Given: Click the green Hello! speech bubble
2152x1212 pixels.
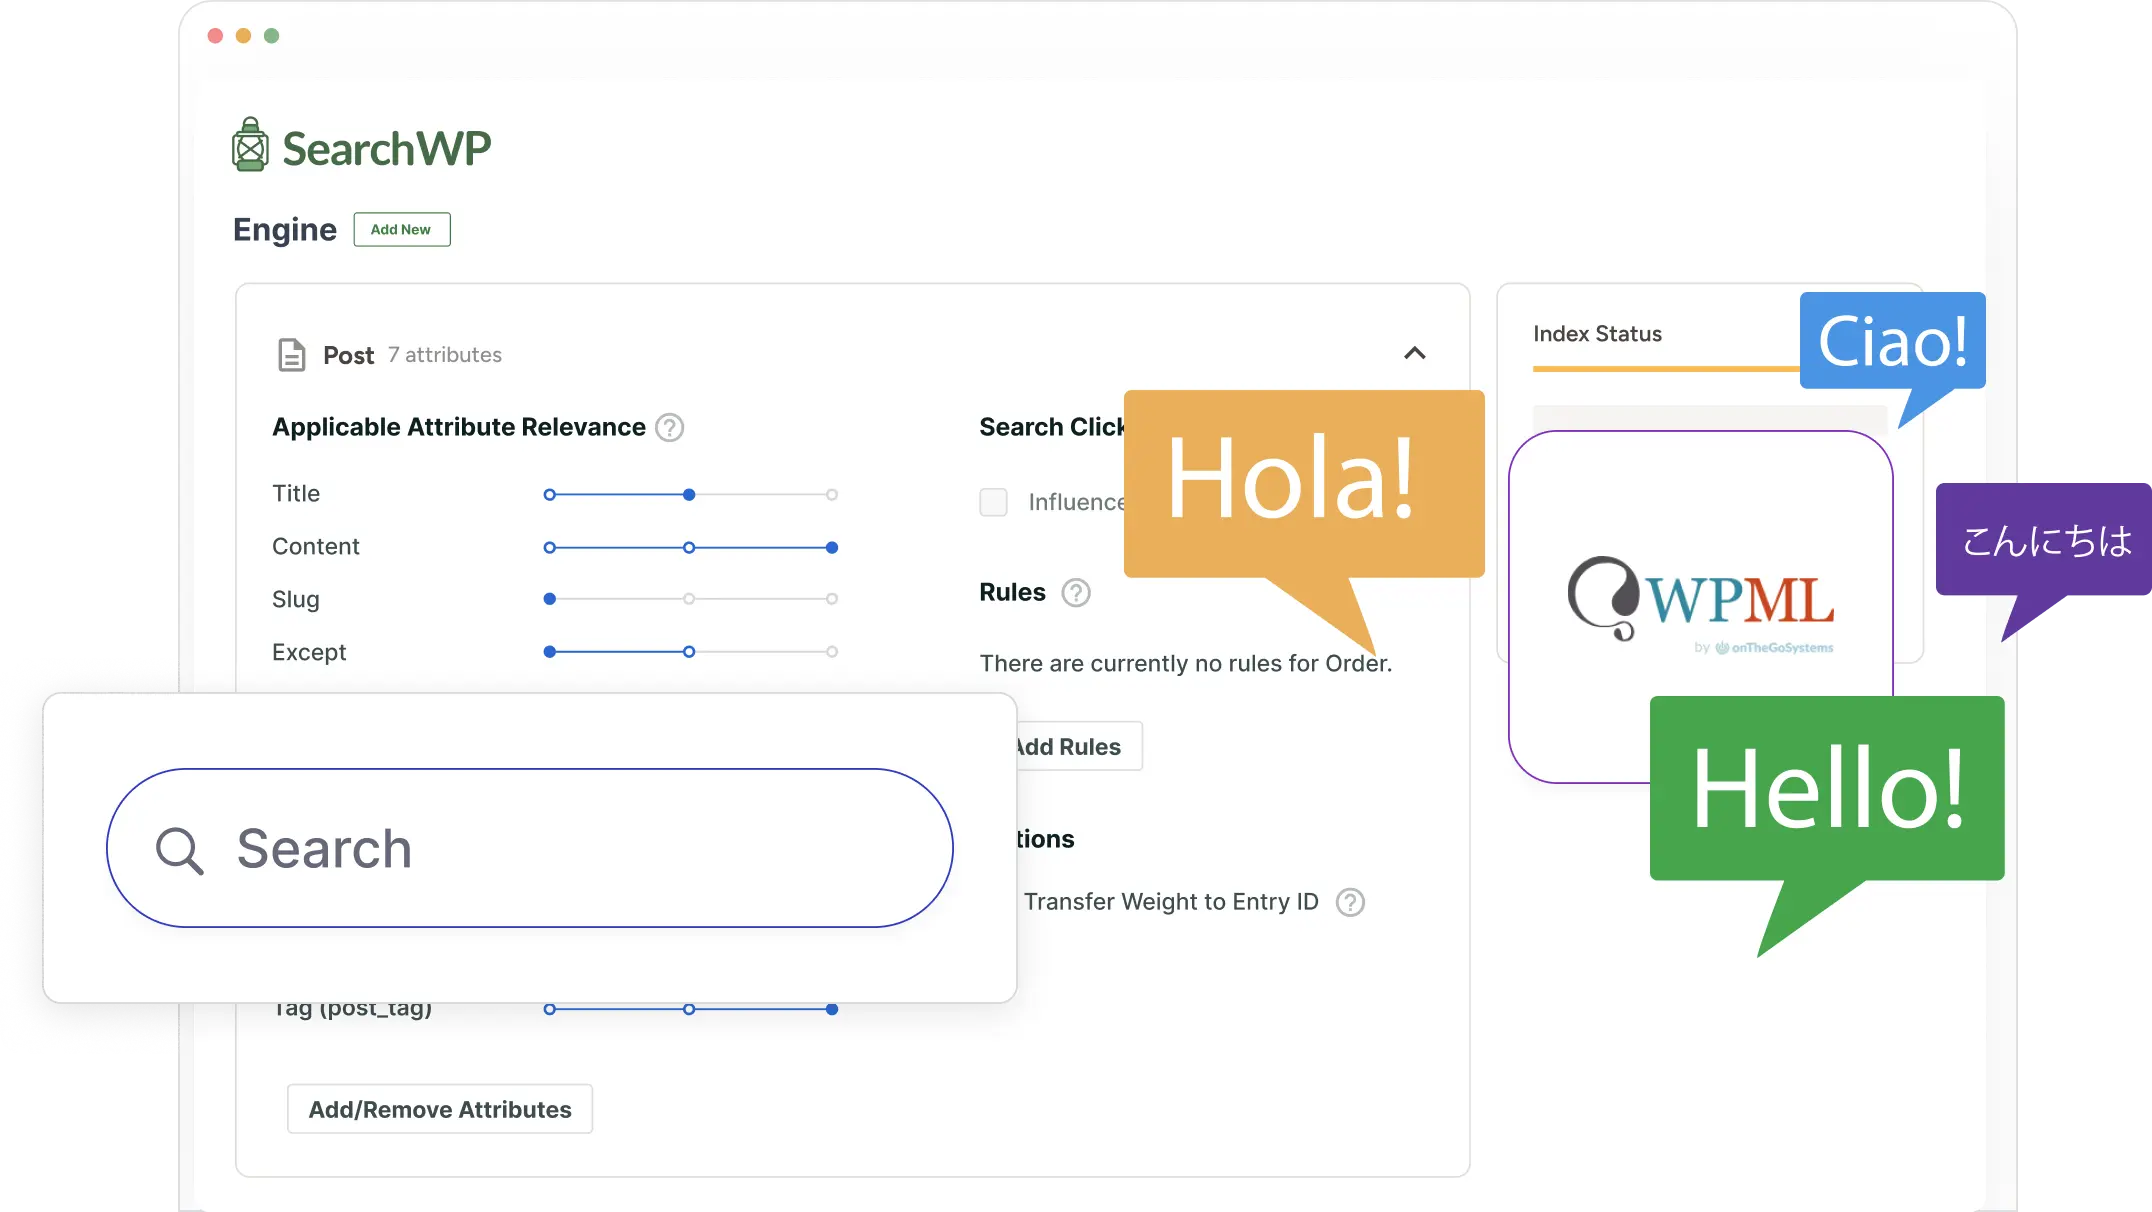Looking at the screenshot, I should (1826, 790).
